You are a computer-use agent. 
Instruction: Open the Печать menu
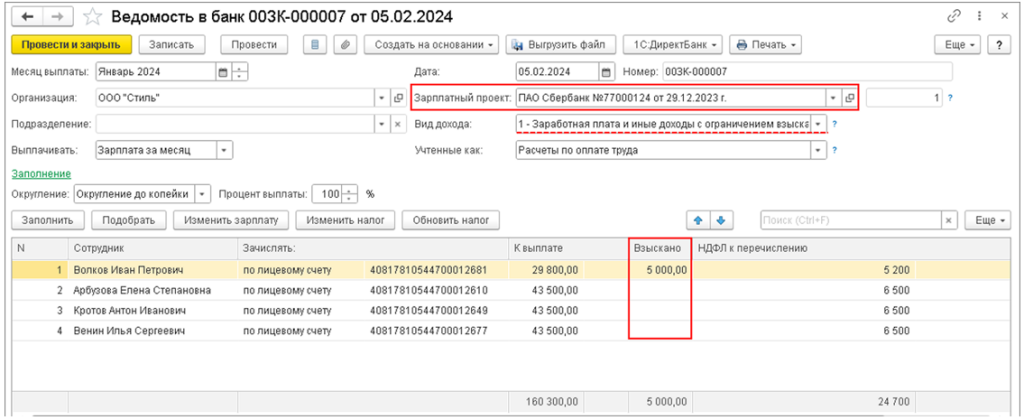(767, 45)
